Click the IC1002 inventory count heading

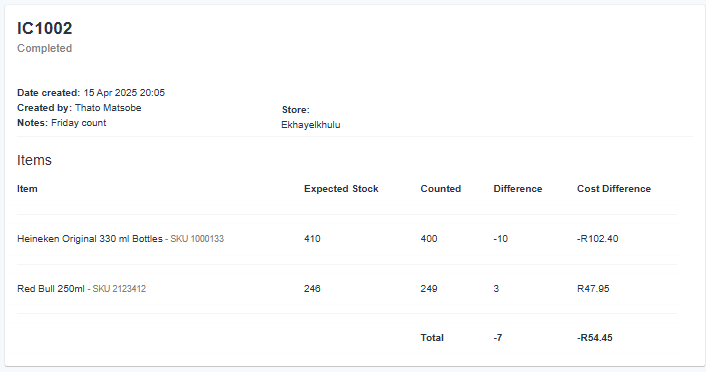[45, 28]
